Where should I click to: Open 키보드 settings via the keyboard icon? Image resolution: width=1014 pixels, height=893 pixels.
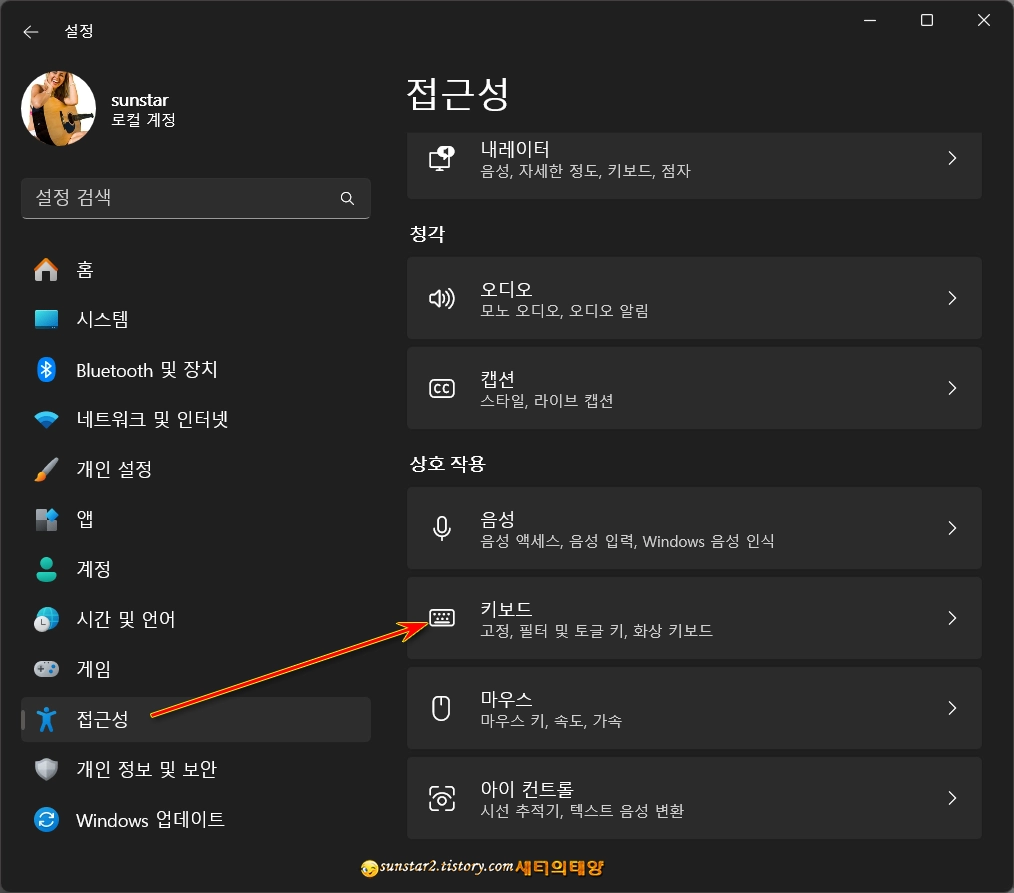[x=441, y=617]
